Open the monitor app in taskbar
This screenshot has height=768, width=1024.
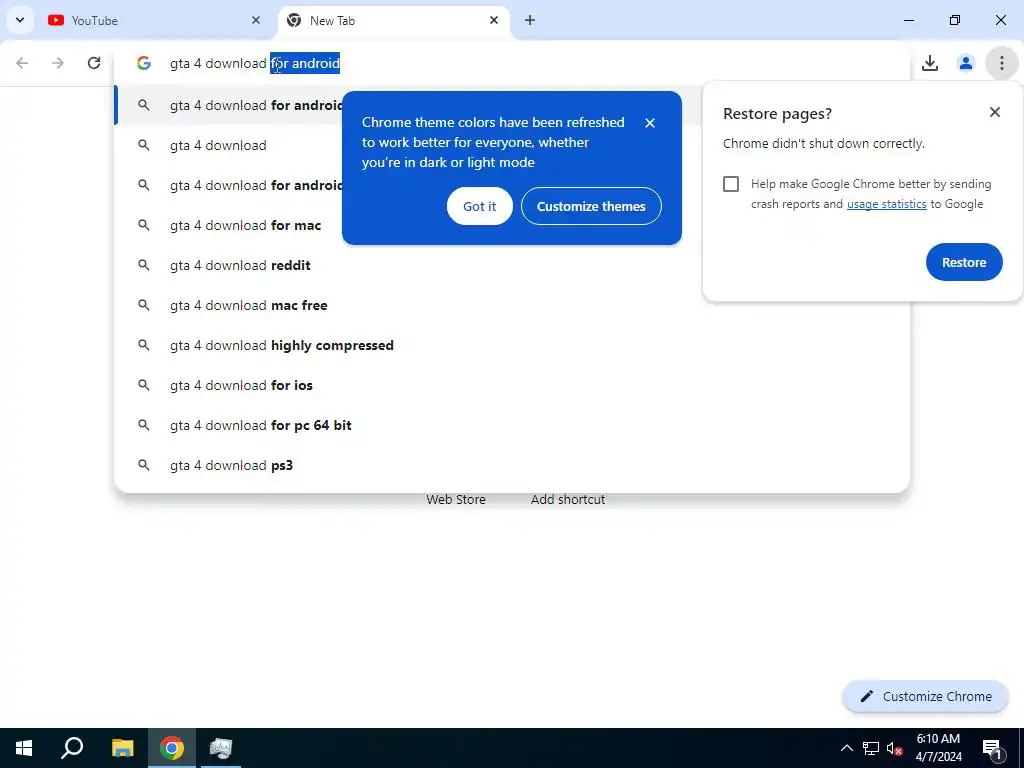(221, 748)
